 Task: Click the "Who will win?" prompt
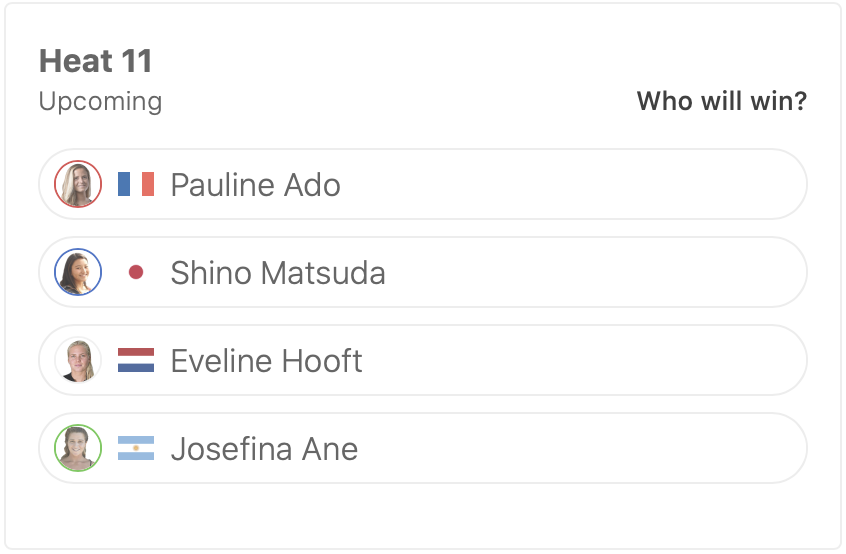coord(721,101)
